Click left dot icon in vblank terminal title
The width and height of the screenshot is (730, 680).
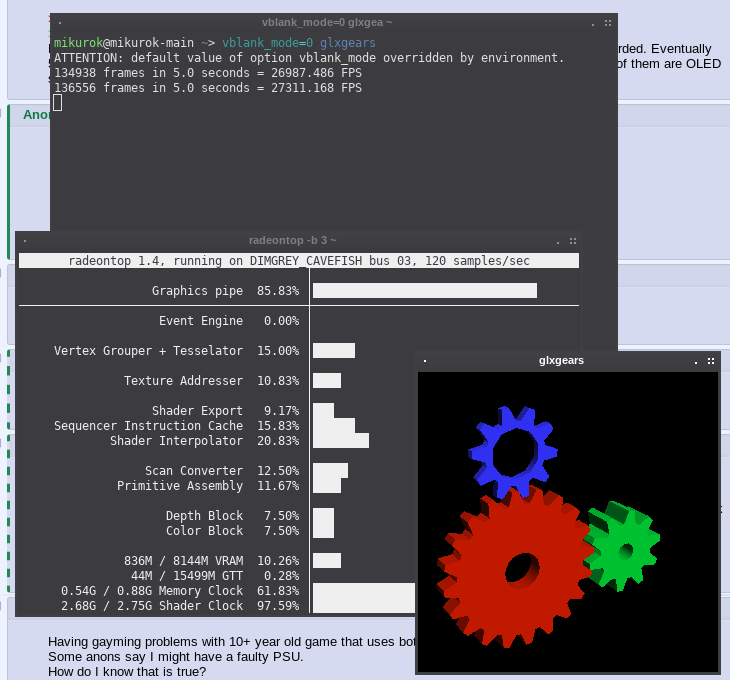point(60,23)
